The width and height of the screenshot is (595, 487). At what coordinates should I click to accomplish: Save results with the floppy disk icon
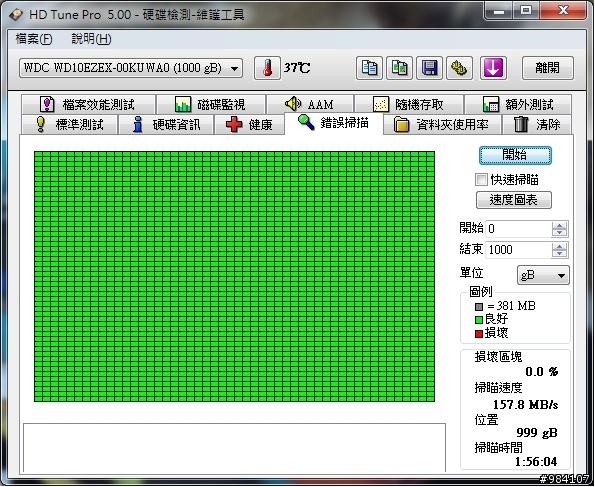[x=429, y=68]
